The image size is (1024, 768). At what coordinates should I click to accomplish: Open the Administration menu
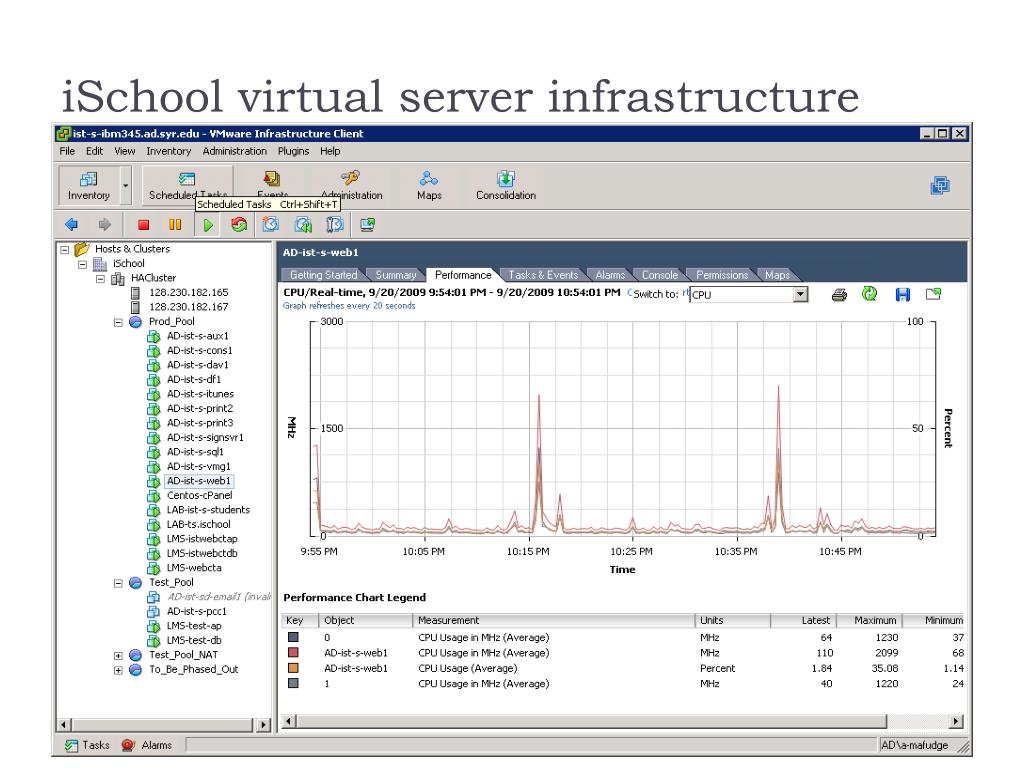point(234,151)
